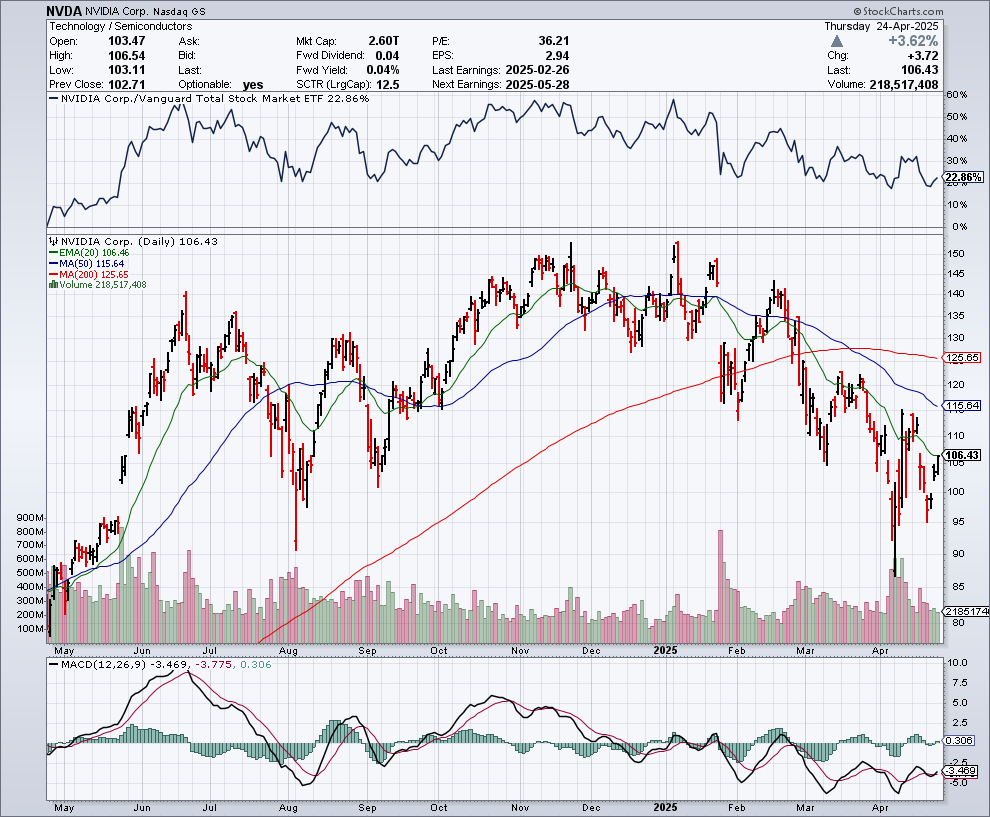Click the volume value tag on the price panel's right edge
The image size is (990, 817).
966,611
